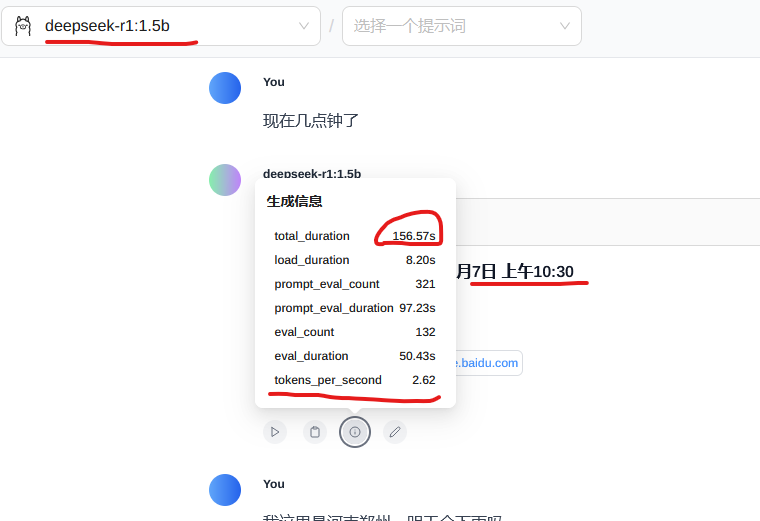Open the 选择一个提示词 prompt dropdown
760x521 pixels.
[462, 26]
